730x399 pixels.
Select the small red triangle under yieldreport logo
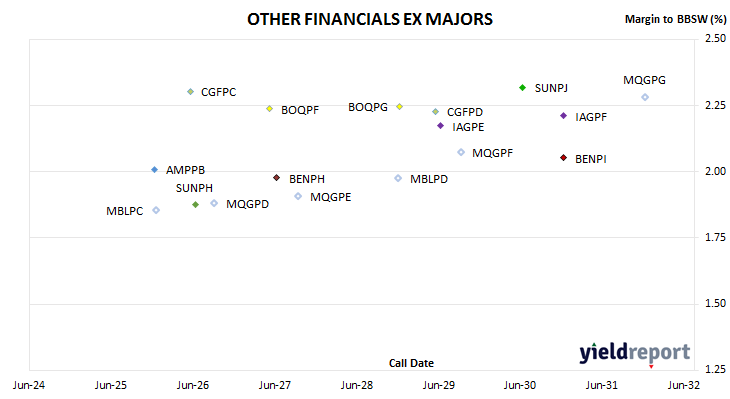tap(651, 367)
